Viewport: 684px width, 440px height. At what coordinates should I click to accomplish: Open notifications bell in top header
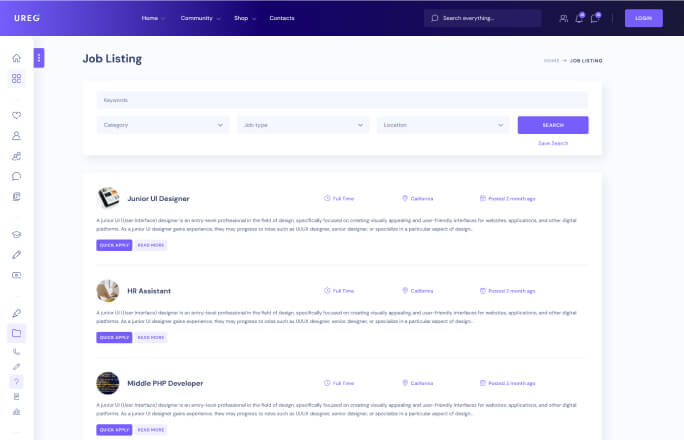tap(579, 18)
